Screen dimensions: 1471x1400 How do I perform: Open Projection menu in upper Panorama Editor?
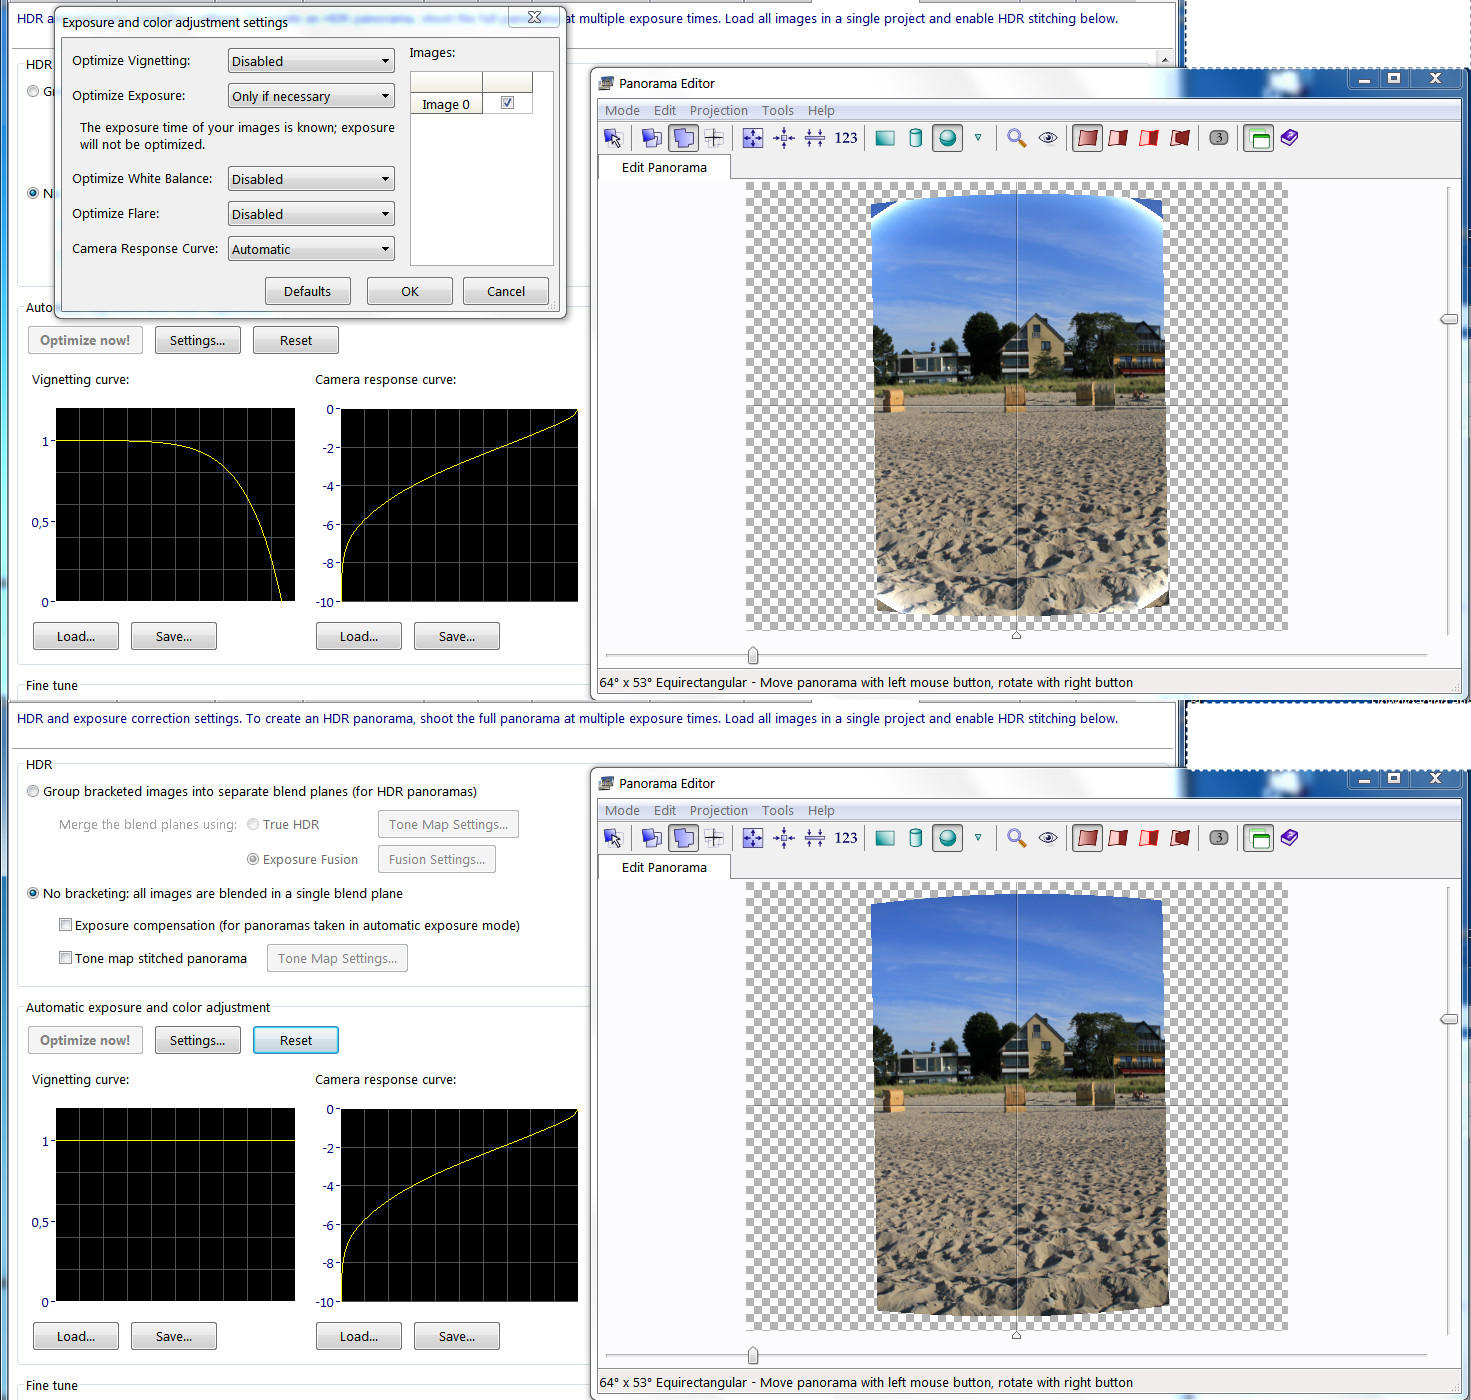(x=718, y=111)
